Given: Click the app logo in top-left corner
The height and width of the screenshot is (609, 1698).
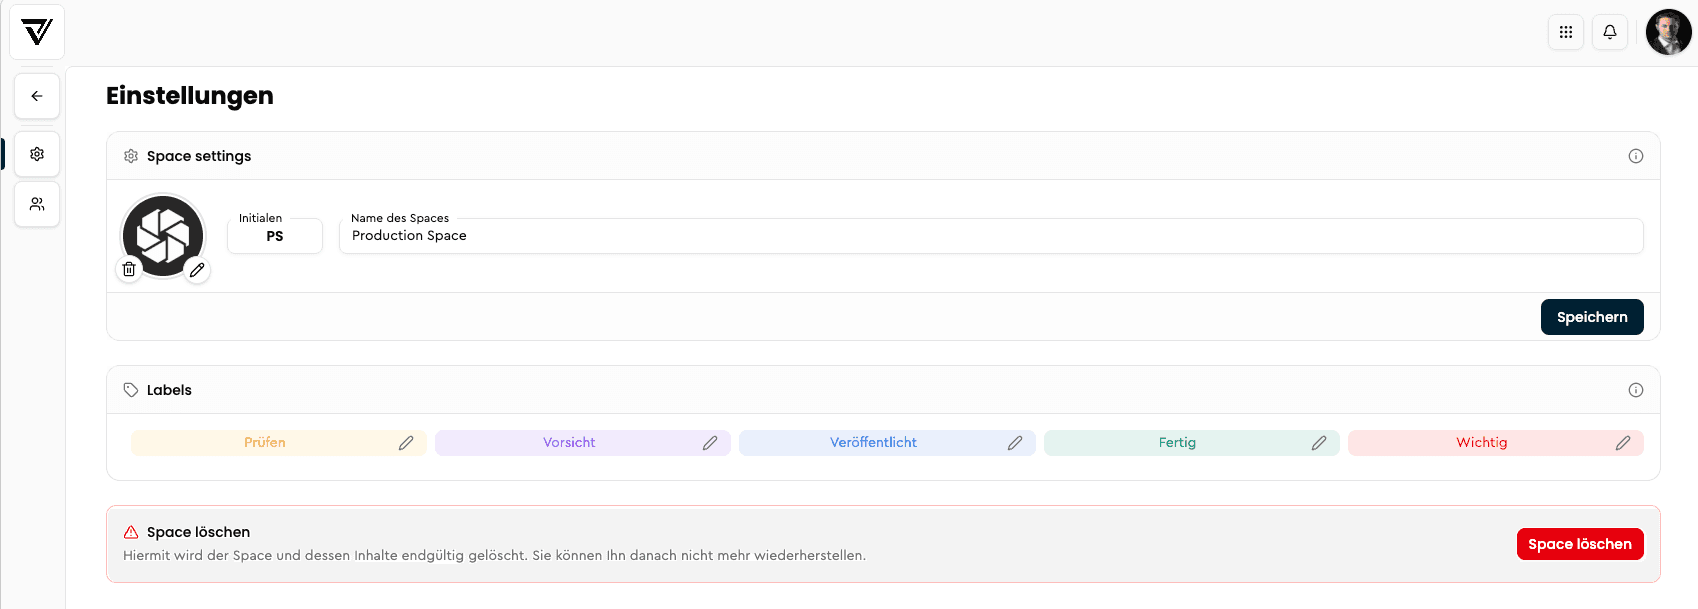Looking at the screenshot, I should pos(37,32).
